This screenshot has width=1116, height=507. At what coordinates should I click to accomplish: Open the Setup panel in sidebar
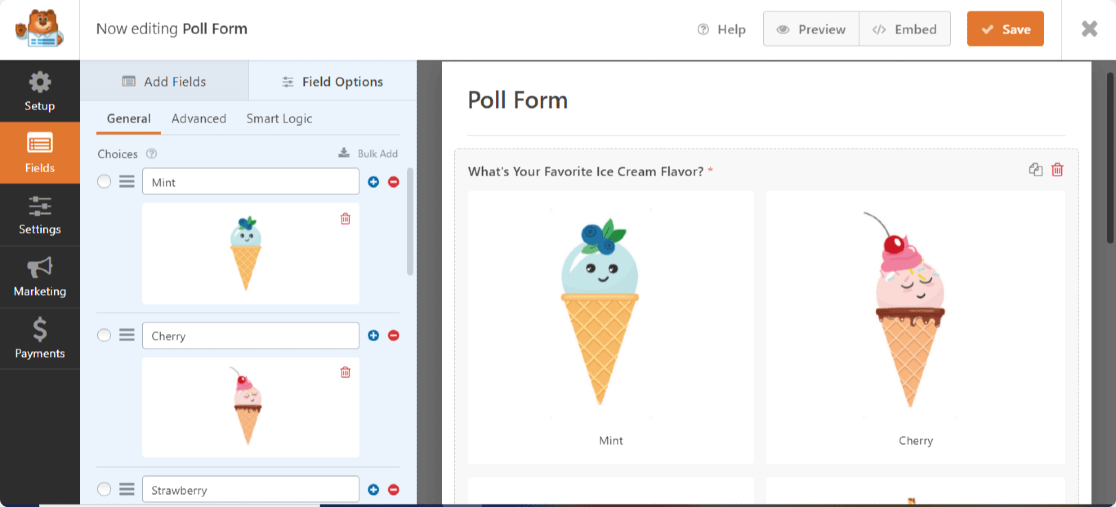point(40,91)
